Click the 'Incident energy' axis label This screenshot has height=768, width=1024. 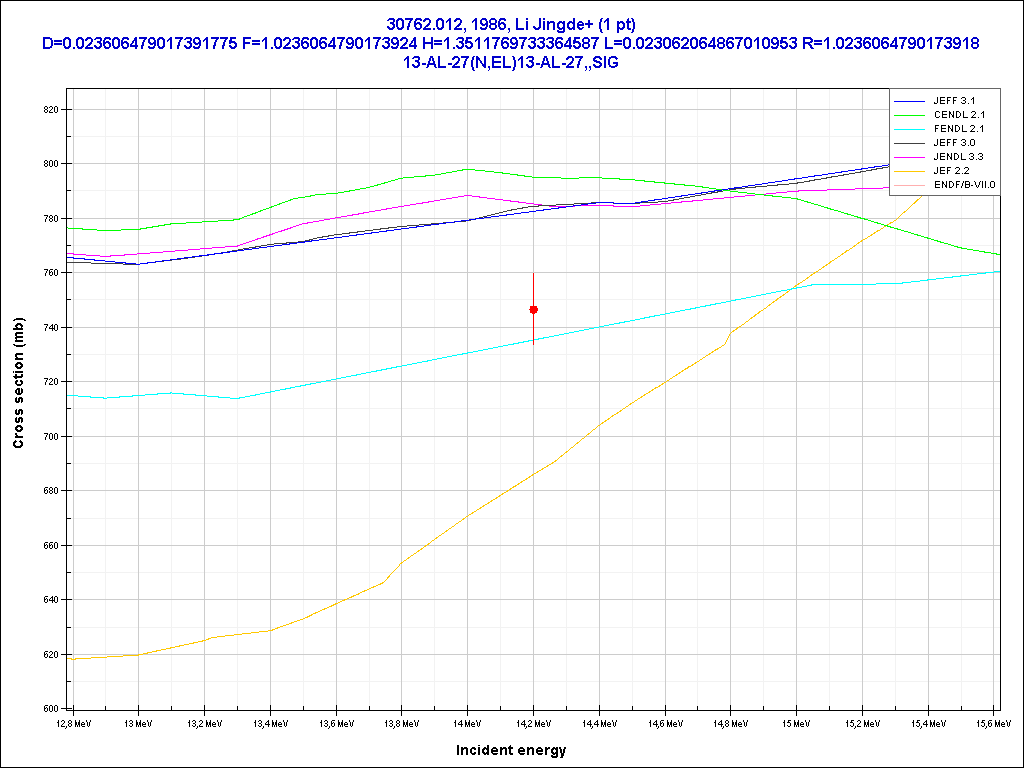tap(511, 750)
